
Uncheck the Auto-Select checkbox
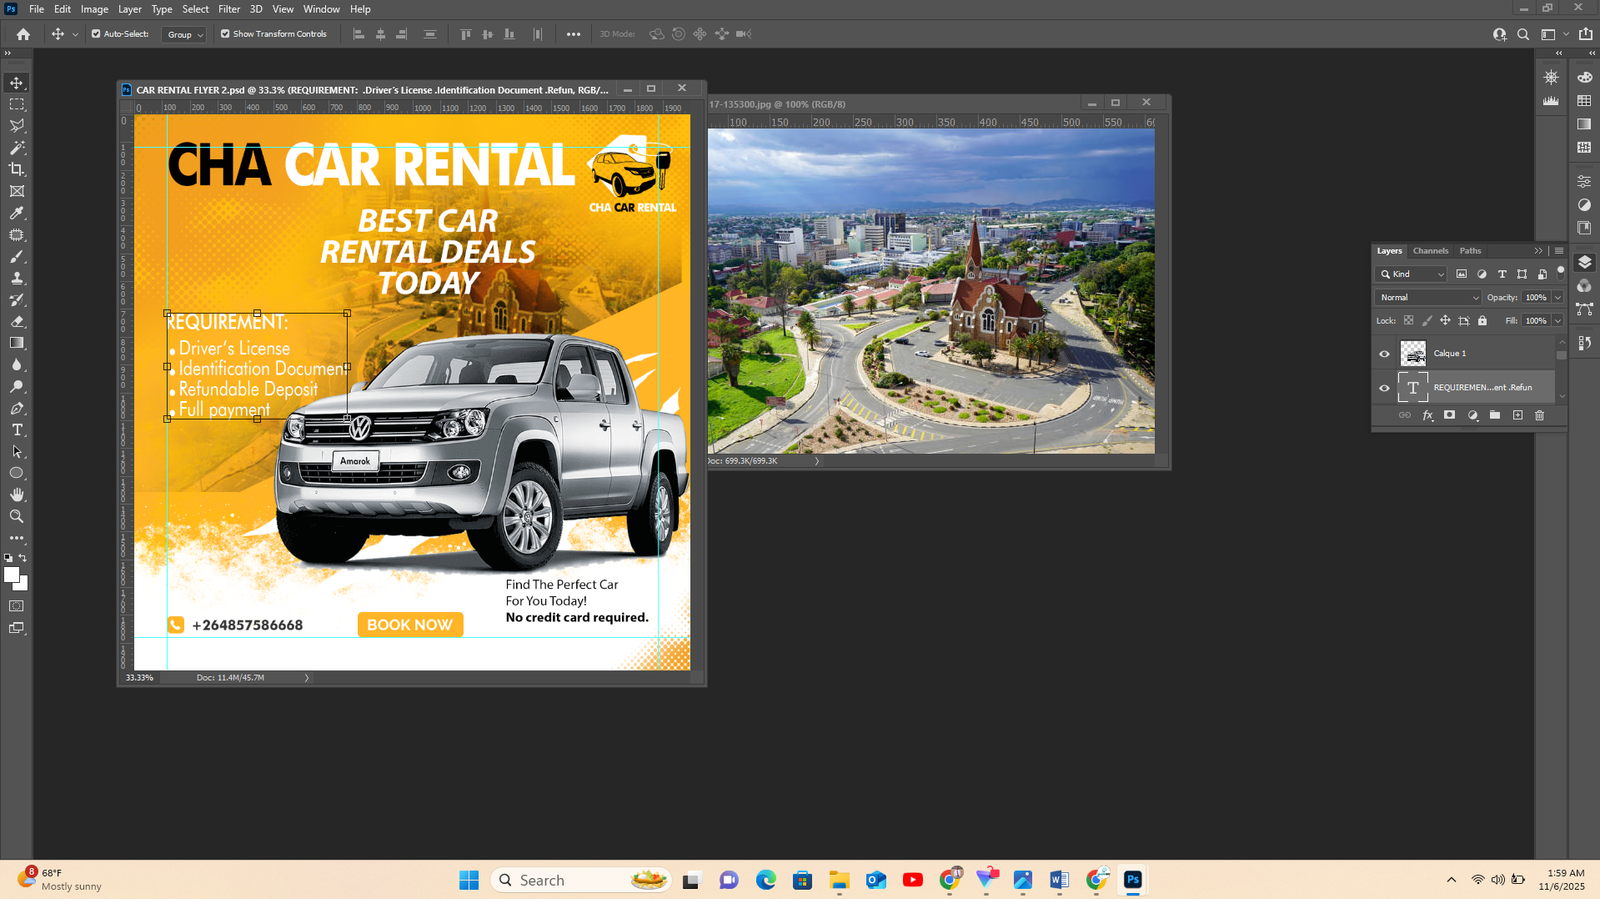click(x=96, y=34)
